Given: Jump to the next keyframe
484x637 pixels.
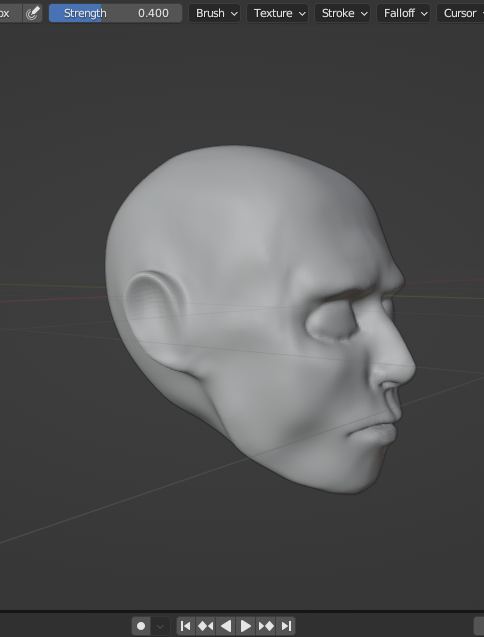Looking at the screenshot, I should click(x=266, y=626).
